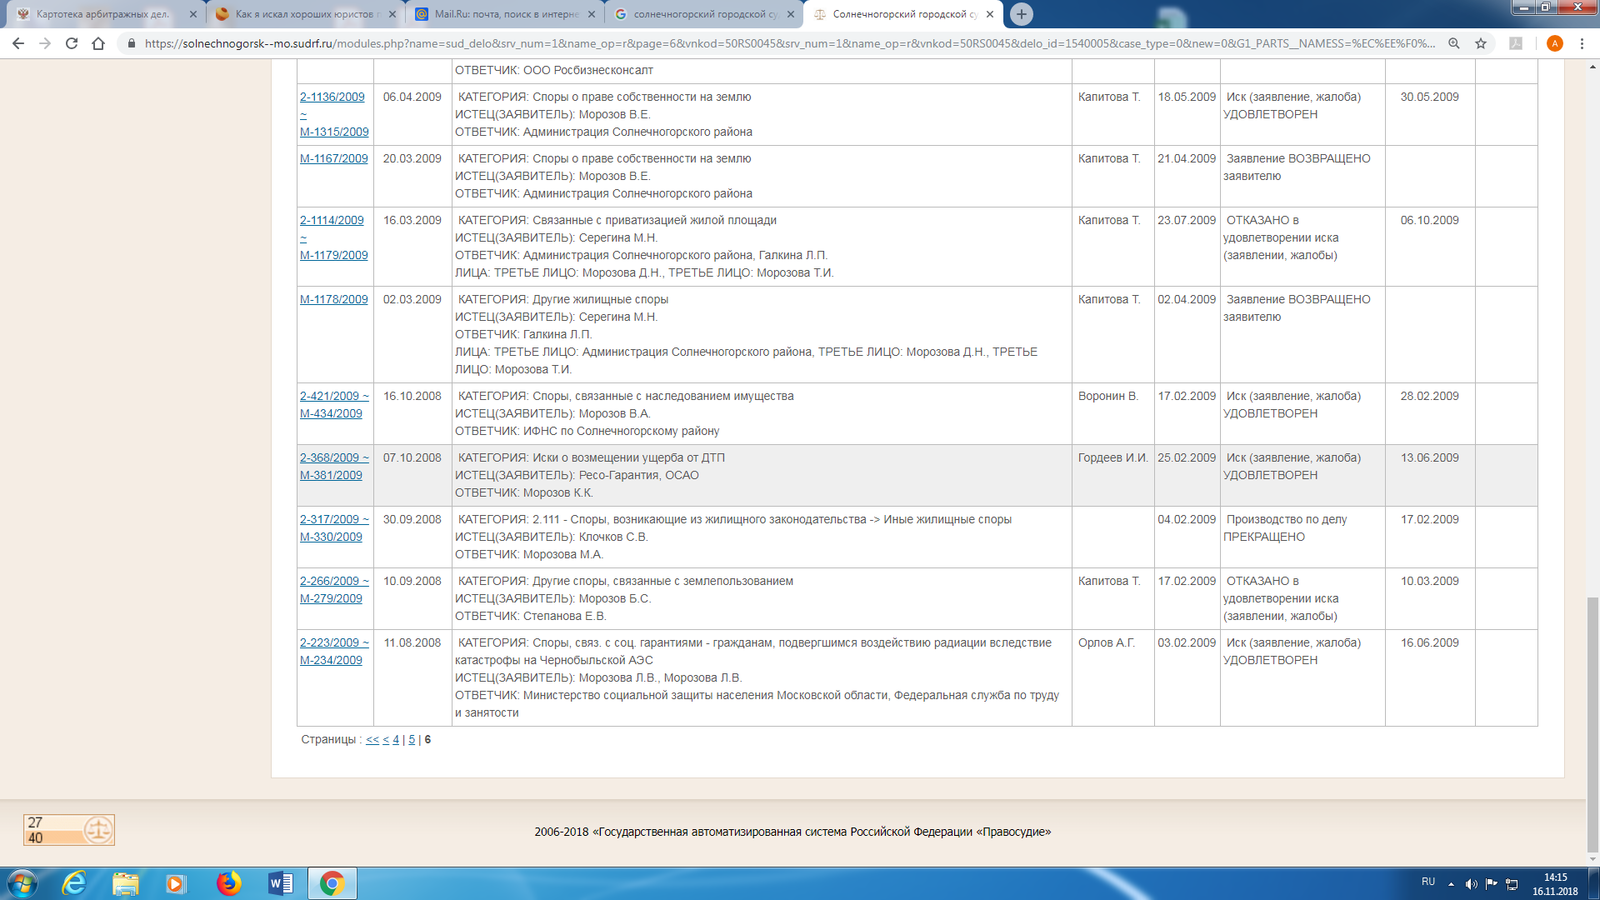
Task: Reload the page with the refresh icon
Action: coord(71,43)
